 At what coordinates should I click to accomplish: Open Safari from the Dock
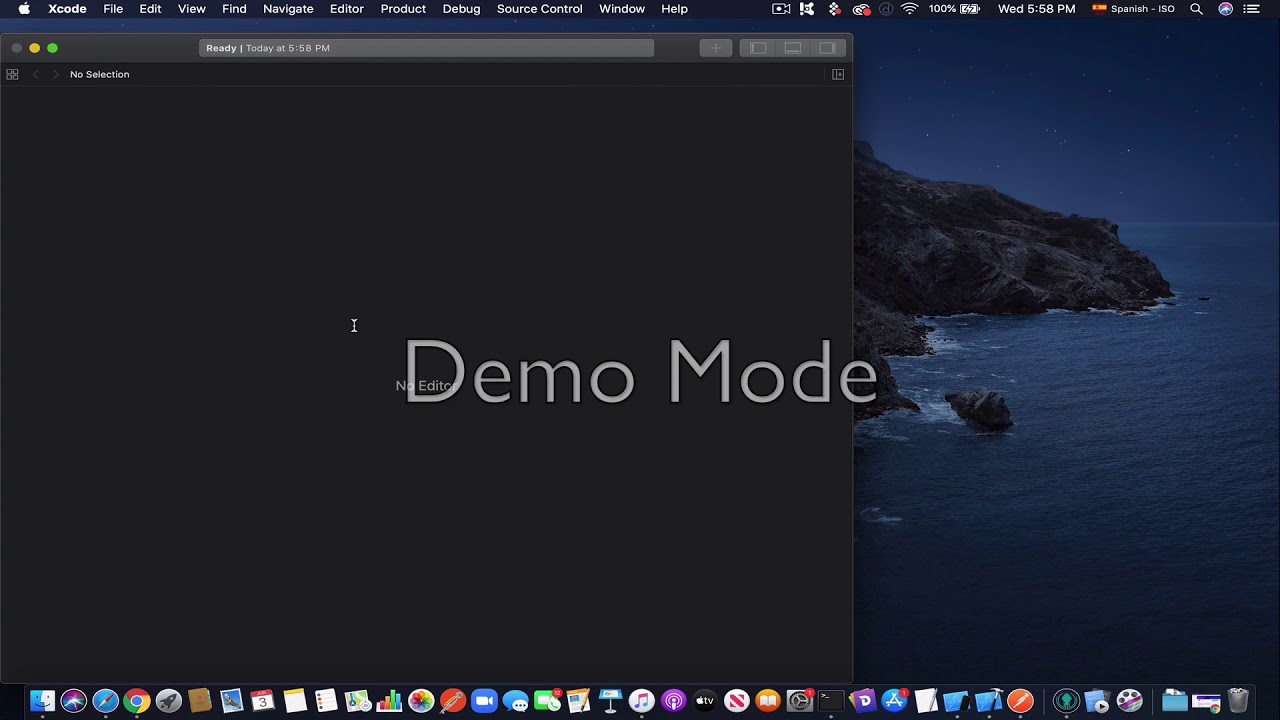click(x=105, y=701)
